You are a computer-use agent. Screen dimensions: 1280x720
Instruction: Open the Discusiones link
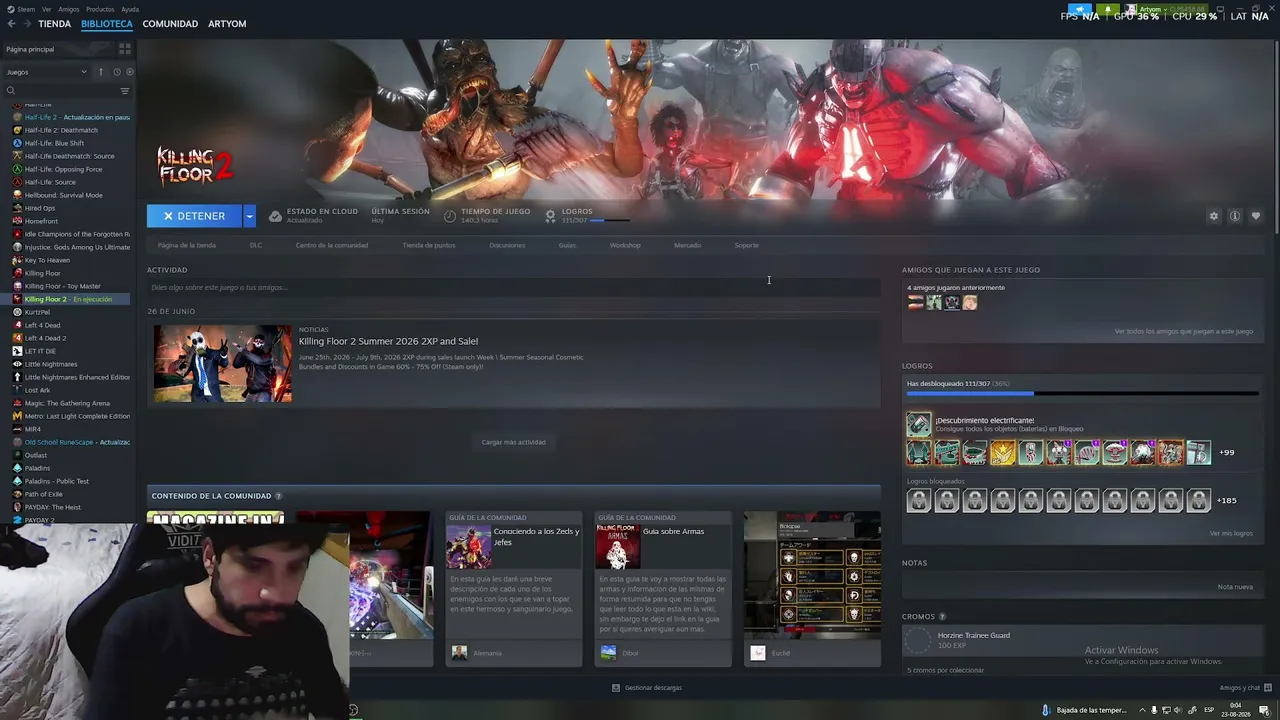click(507, 245)
